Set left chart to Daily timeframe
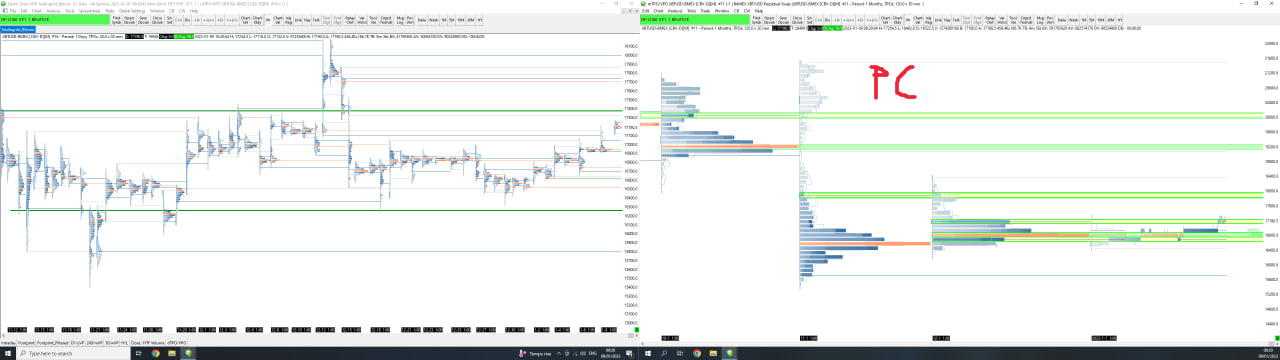The width and height of the screenshot is (1280, 360). click(422, 20)
